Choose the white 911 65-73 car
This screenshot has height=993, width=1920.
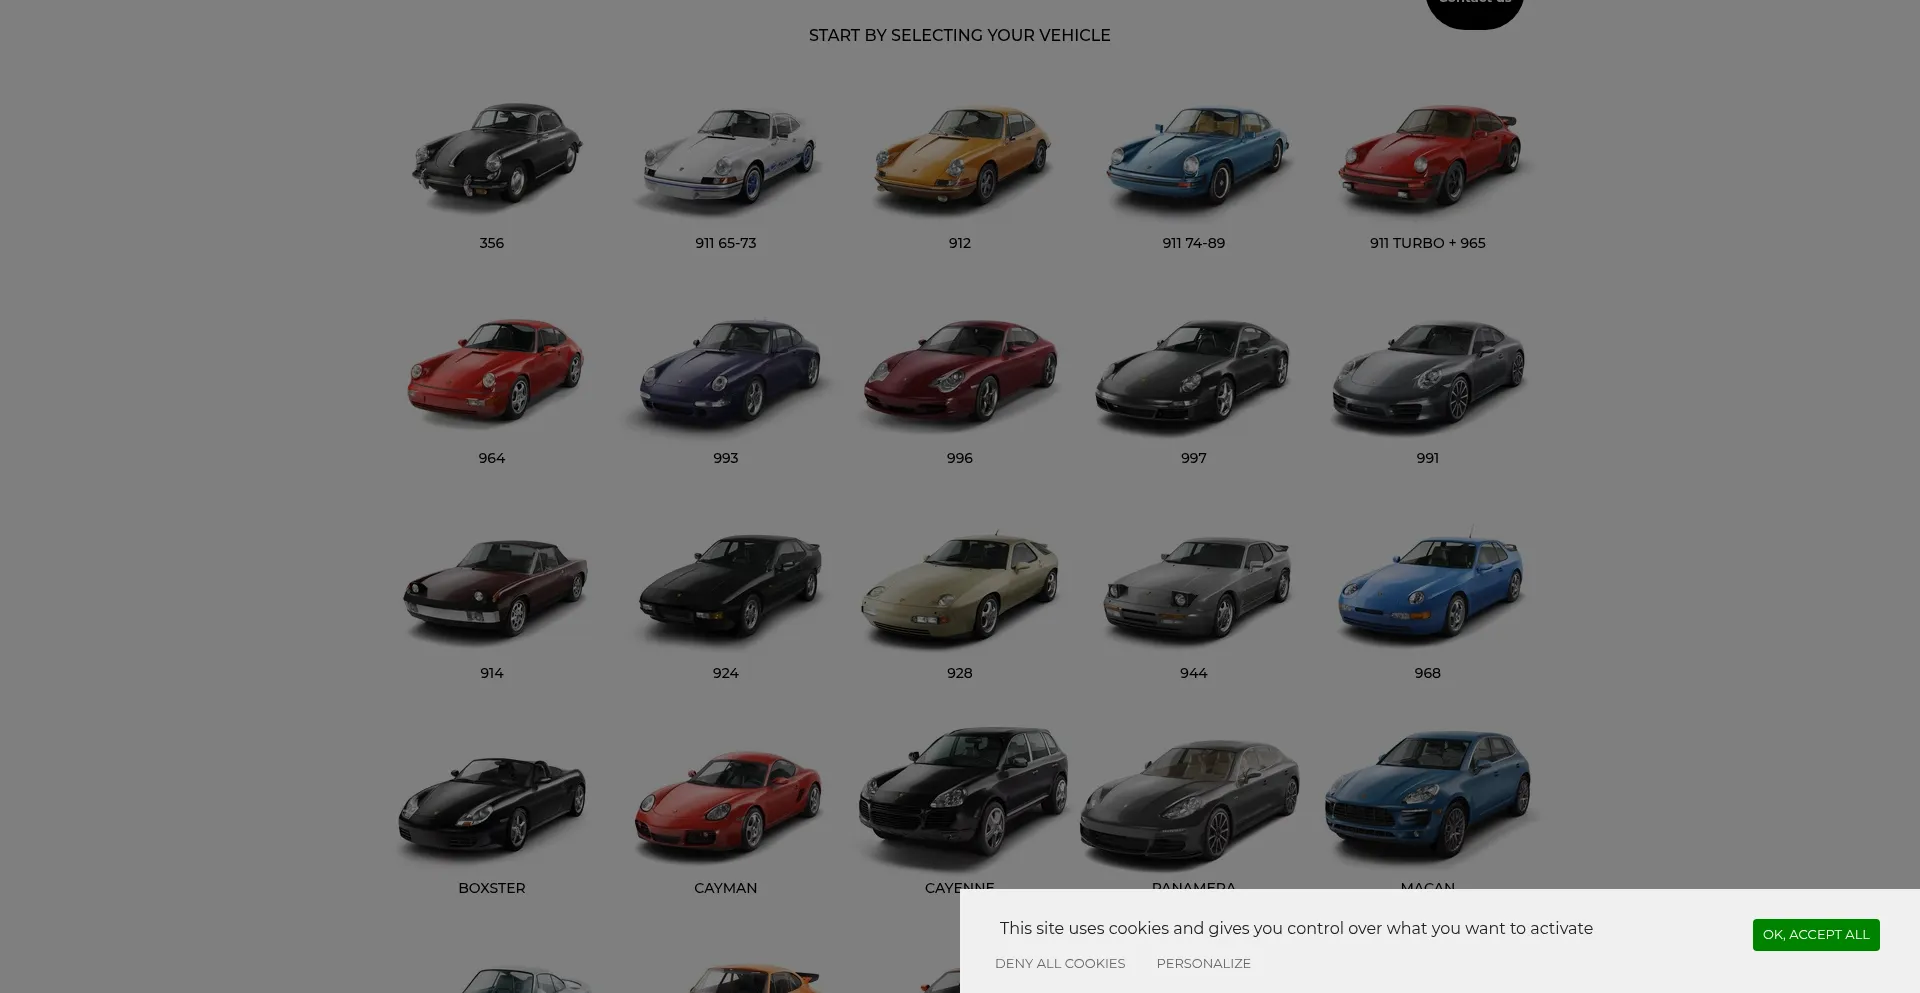pos(727,155)
